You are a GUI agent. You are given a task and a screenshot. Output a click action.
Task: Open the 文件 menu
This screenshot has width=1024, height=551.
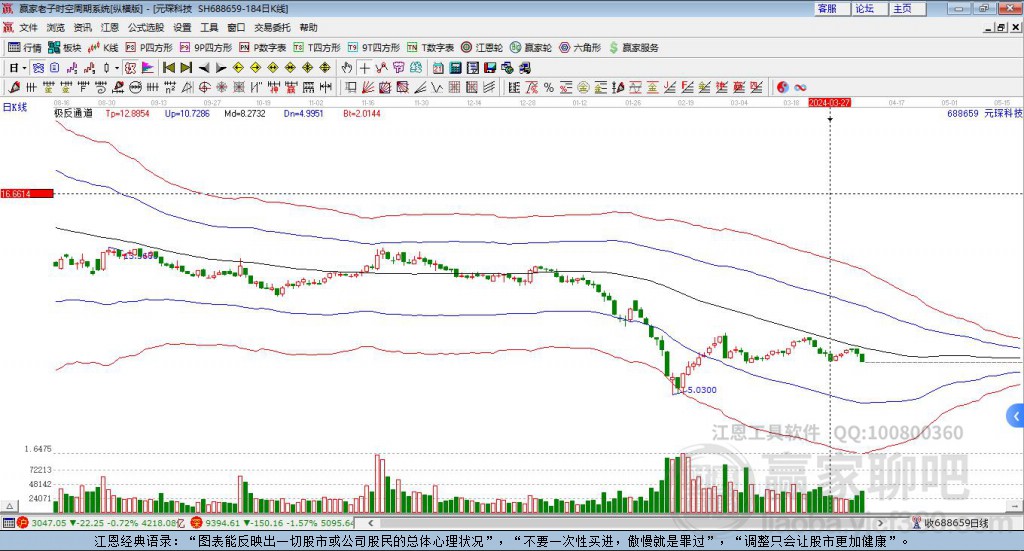tap(28, 27)
